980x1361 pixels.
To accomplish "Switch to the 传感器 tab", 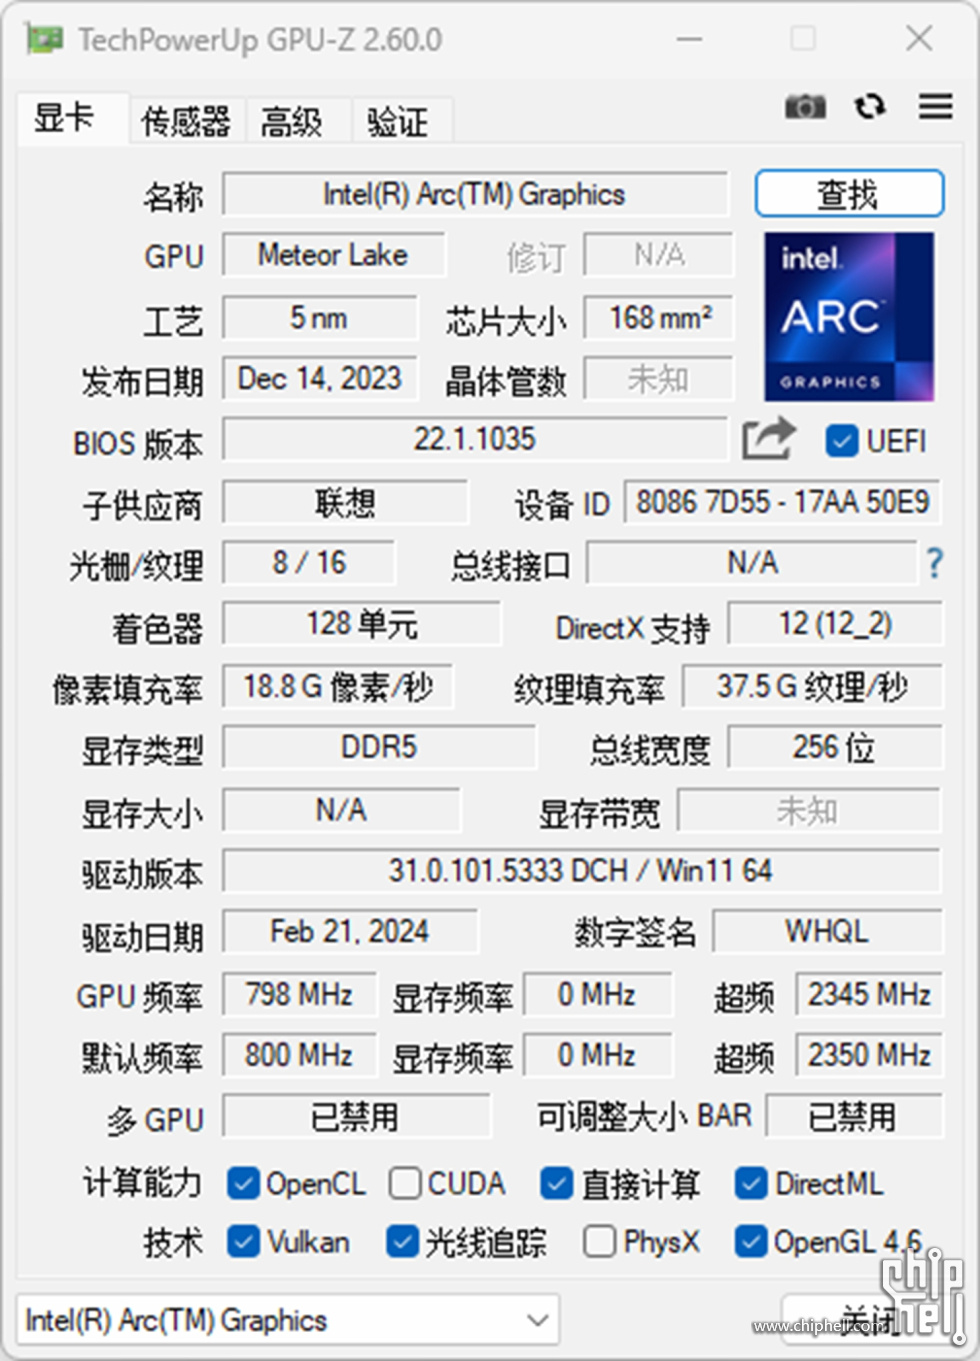I will pos(186,122).
